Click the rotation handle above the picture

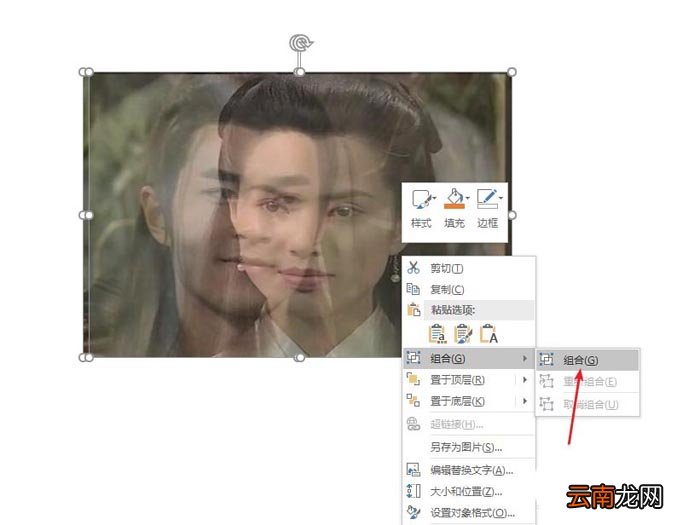tap(300, 43)
